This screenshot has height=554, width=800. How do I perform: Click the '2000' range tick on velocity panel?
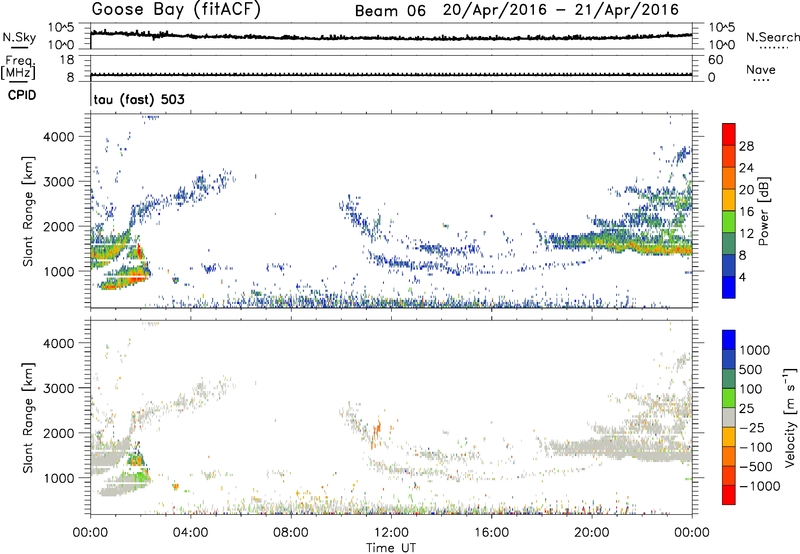click(59, 433)
